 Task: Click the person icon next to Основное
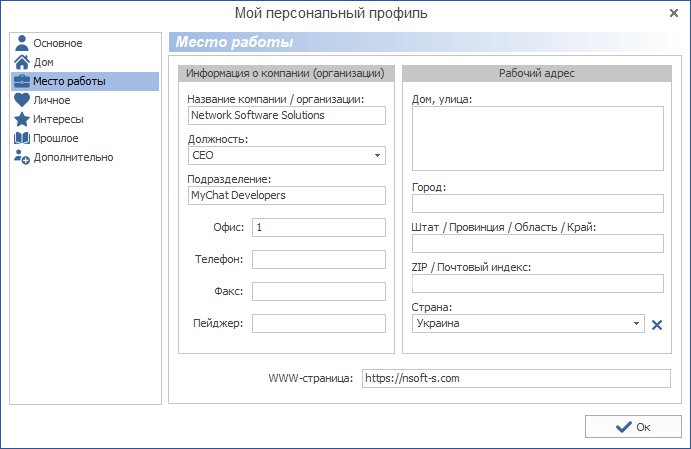tap(21, 43)
